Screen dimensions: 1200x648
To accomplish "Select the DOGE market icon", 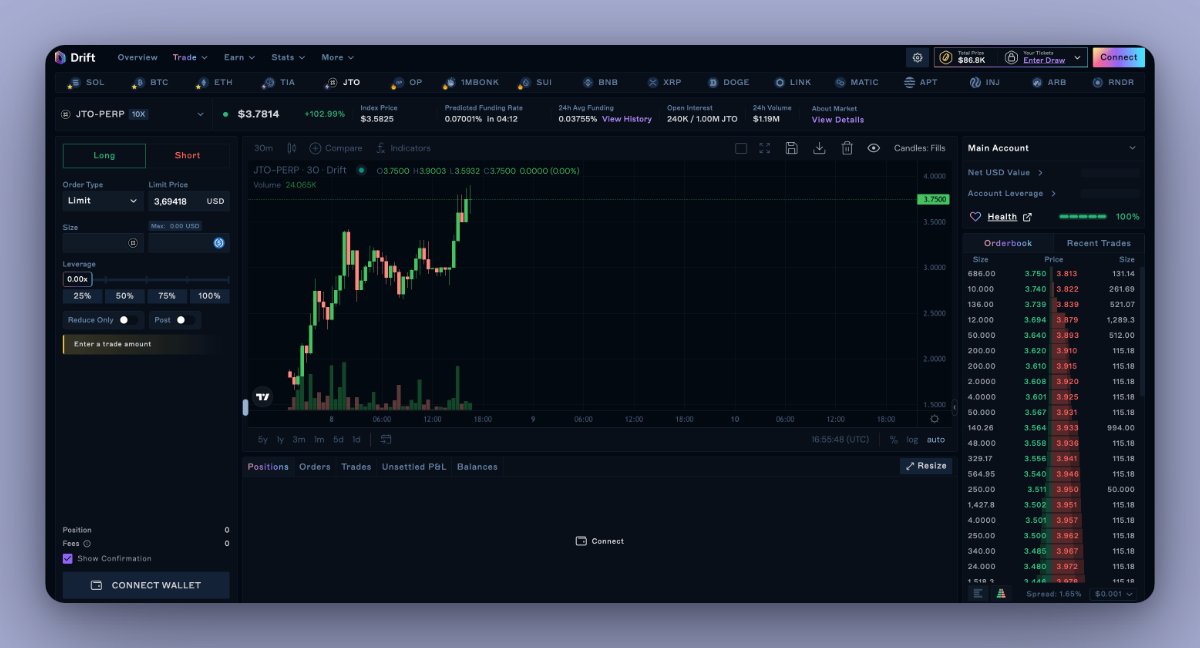I will (713, 82).
